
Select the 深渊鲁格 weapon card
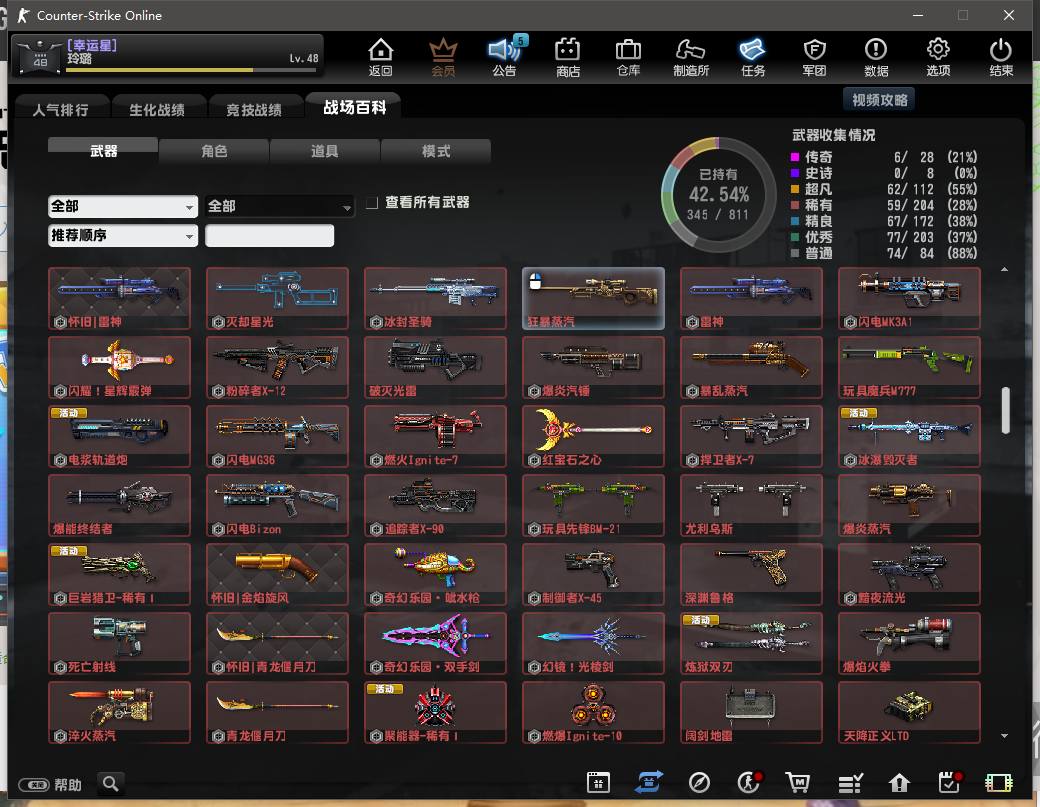751,574
